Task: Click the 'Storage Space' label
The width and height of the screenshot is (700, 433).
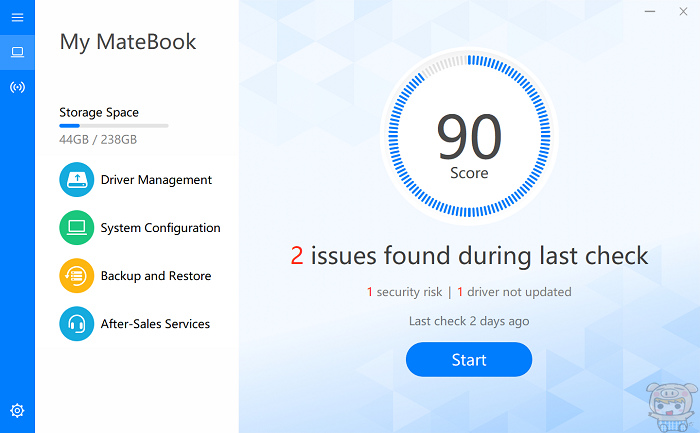Action: click(x=99, y=112)
